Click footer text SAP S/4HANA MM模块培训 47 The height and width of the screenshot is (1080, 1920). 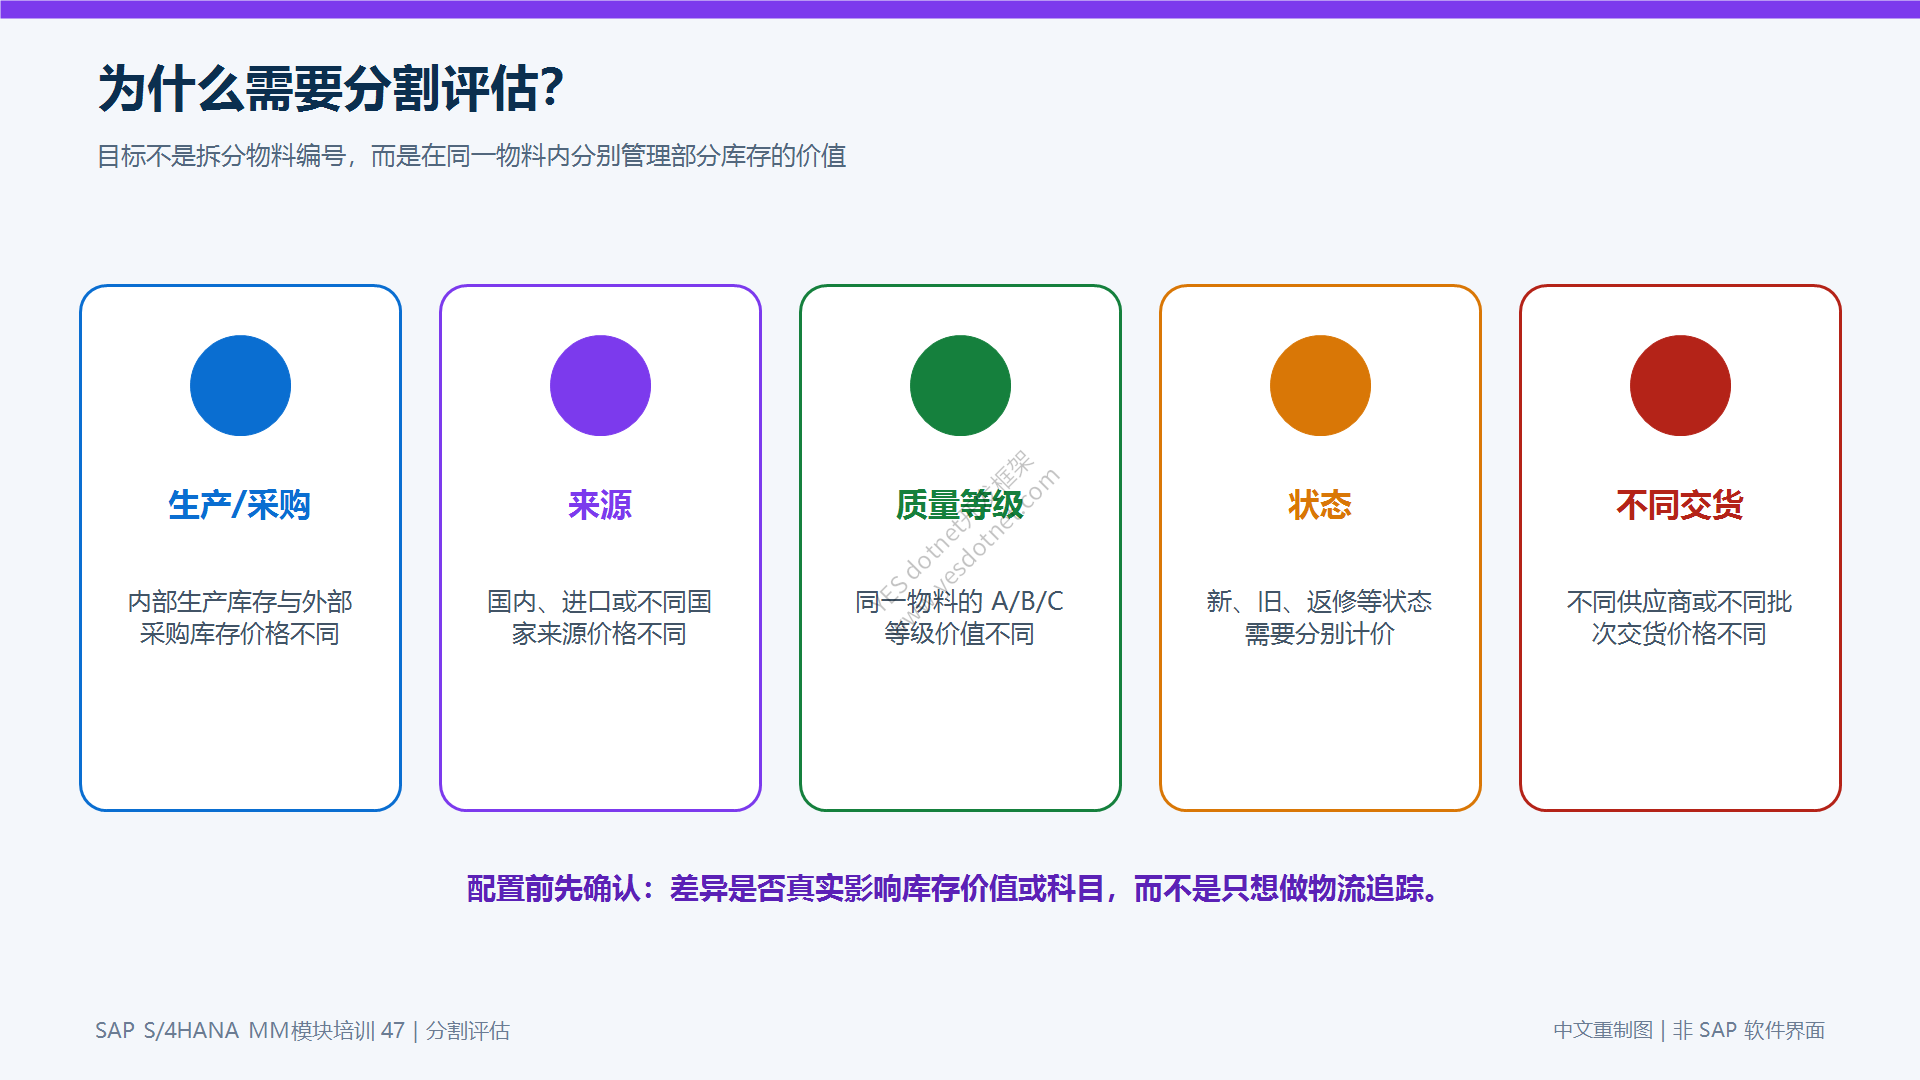250,1030
